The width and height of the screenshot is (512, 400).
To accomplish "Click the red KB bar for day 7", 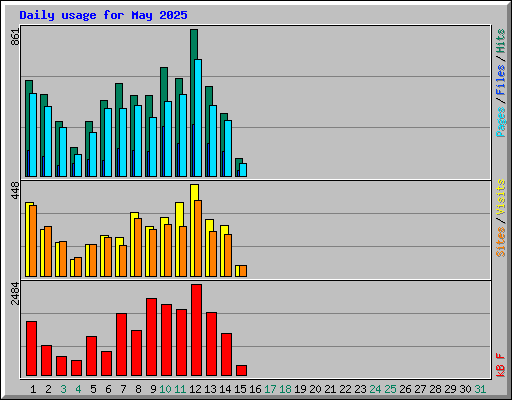I will [121, 344].
